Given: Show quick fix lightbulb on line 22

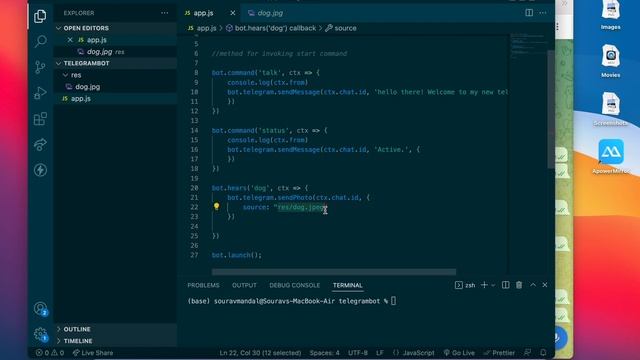Looking at the screenshot, I should tap(216, 207).
